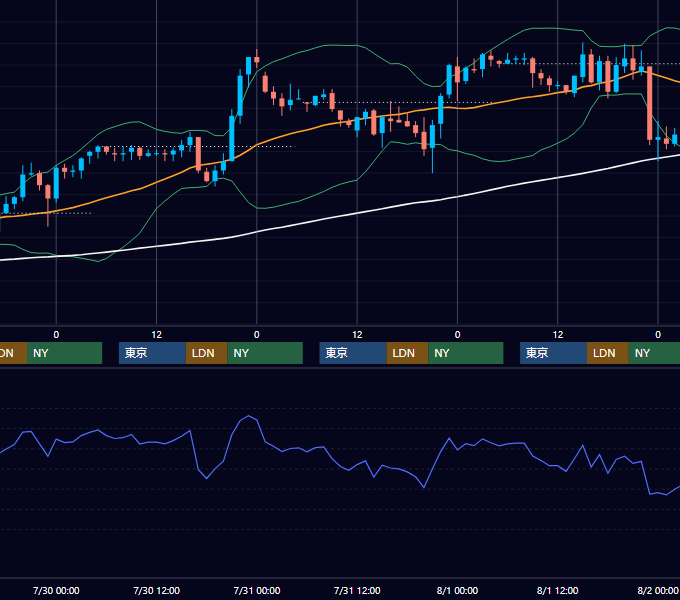Click the highest red candle at 7/31 00:00
Screen dimensions: 680x600
(x=257, y=59)
